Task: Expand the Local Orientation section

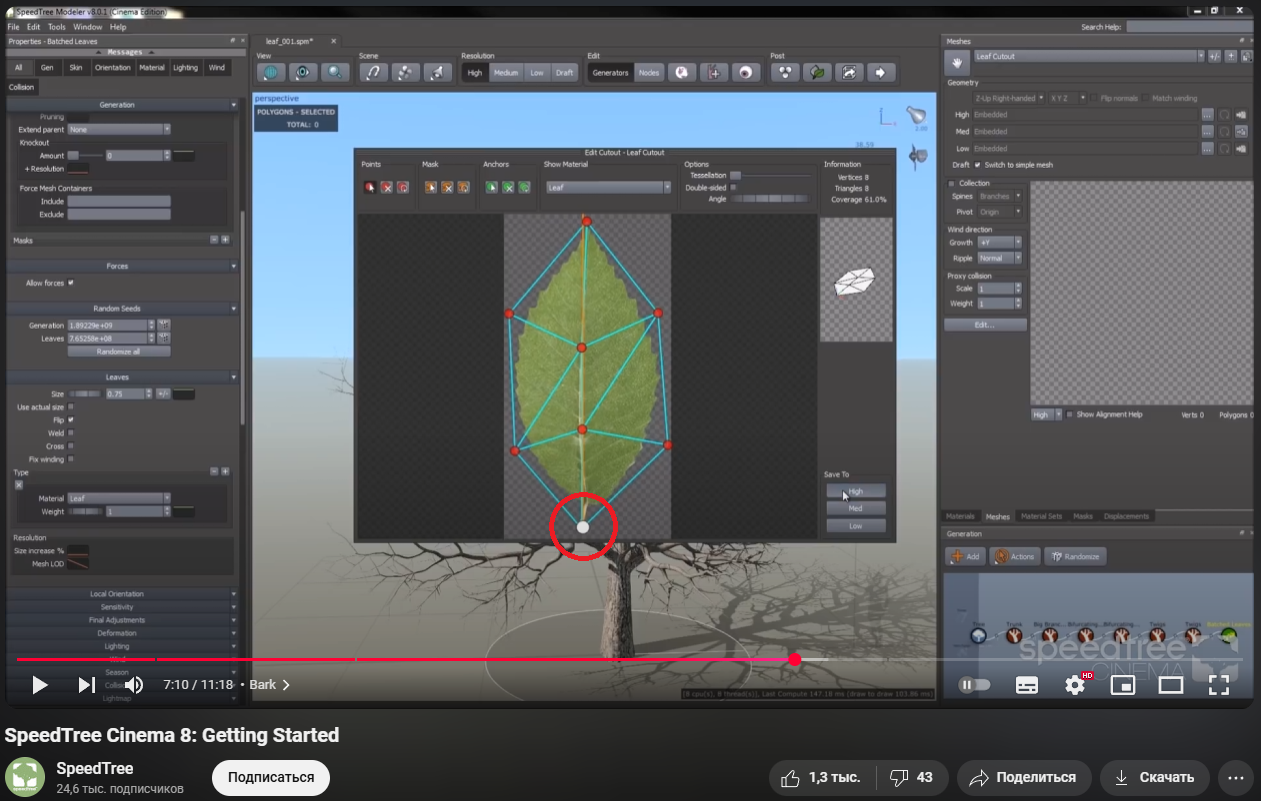Action: pos(123,594)
